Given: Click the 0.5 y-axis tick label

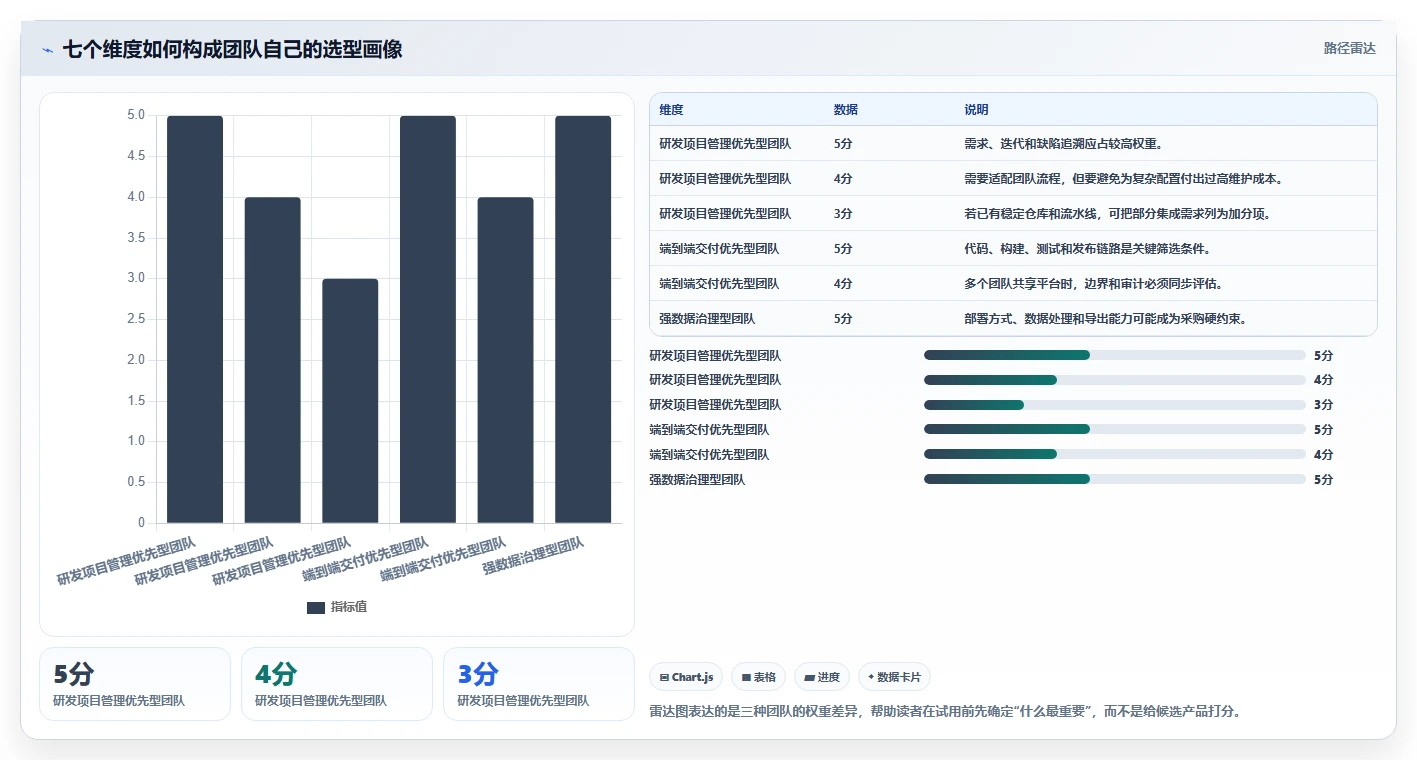Looking at the screenshot, I should tap(135, 482).
